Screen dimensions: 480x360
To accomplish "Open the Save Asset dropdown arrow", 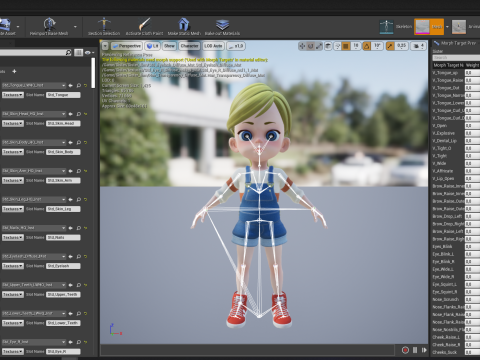I will click(x=18, y=27).
